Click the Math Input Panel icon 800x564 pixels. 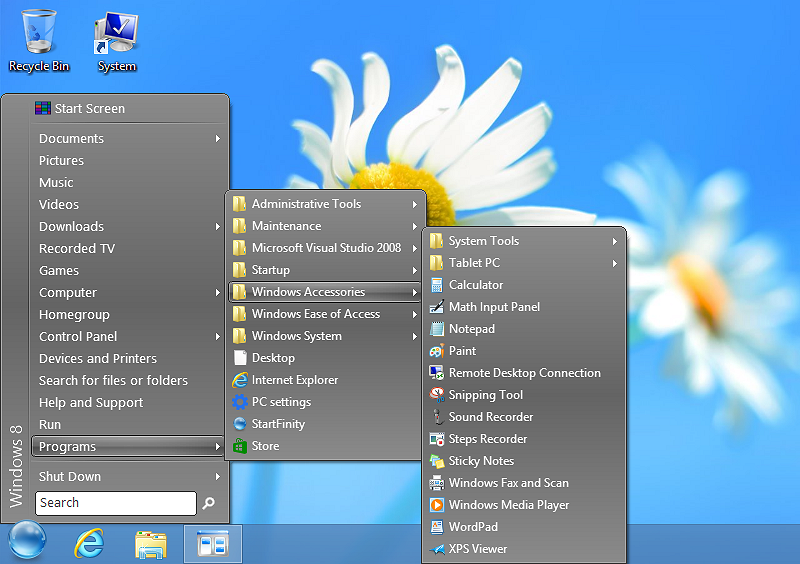click(x=437, y=307)
